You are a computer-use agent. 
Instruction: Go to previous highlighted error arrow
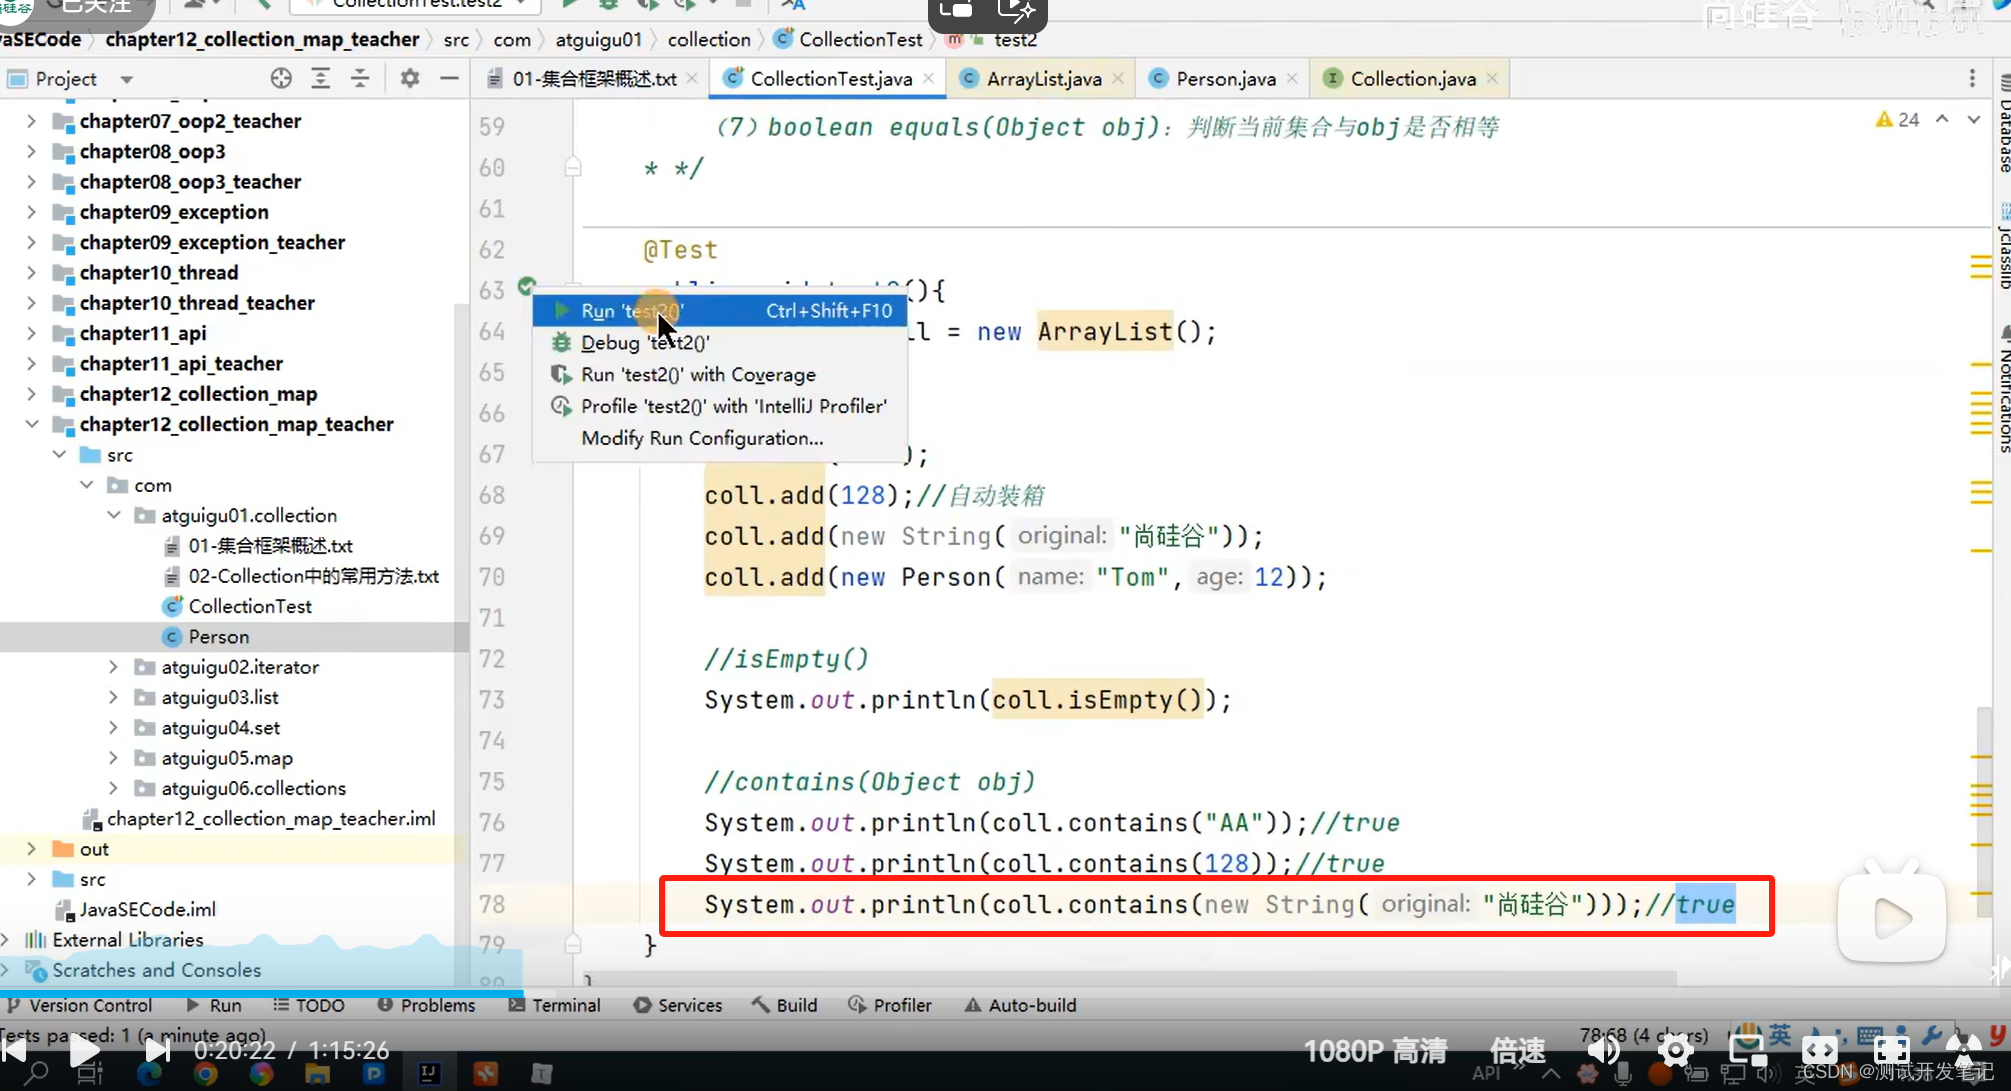1942,119
